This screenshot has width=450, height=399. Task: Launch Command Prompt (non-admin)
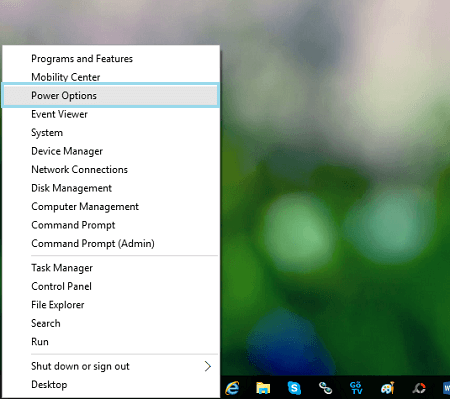[x=111, y=225]
